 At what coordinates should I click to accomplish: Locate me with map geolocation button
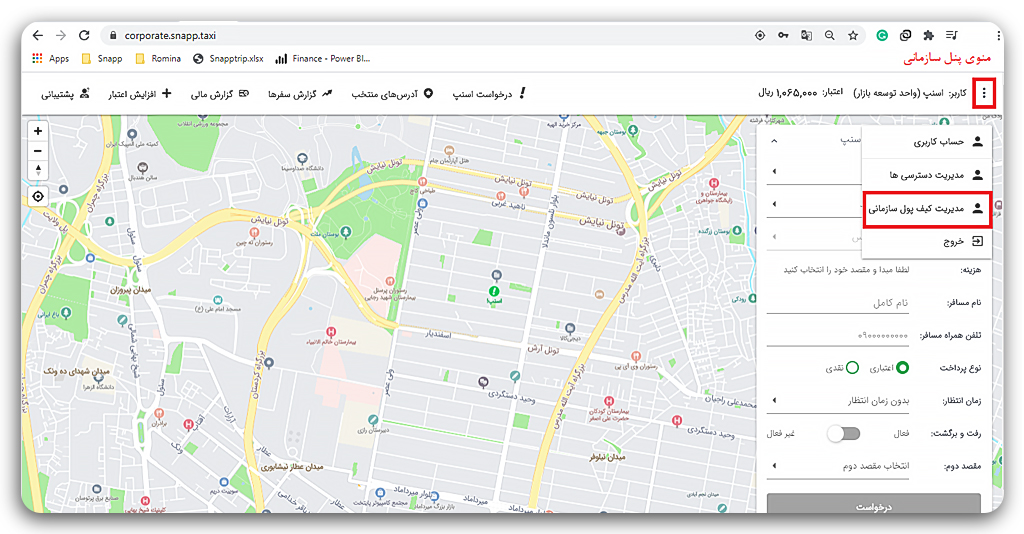[x=38, y=196]
